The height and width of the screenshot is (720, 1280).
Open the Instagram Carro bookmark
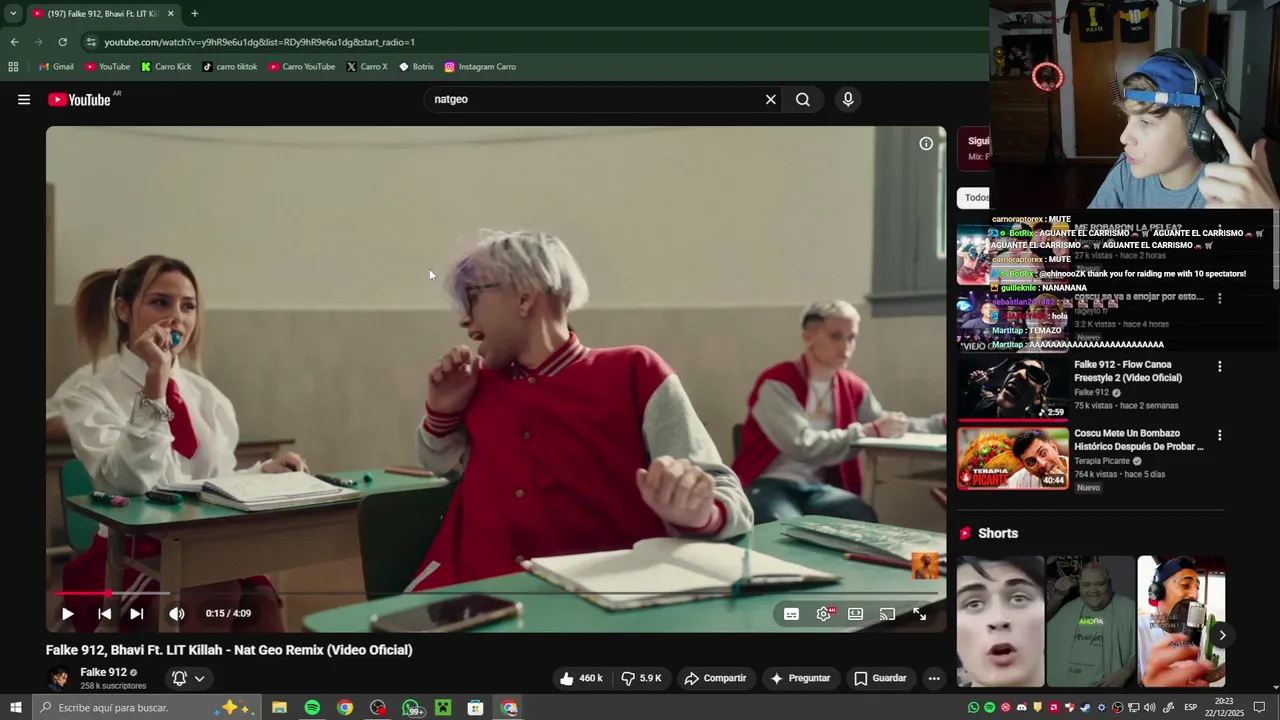click(480, 67)
